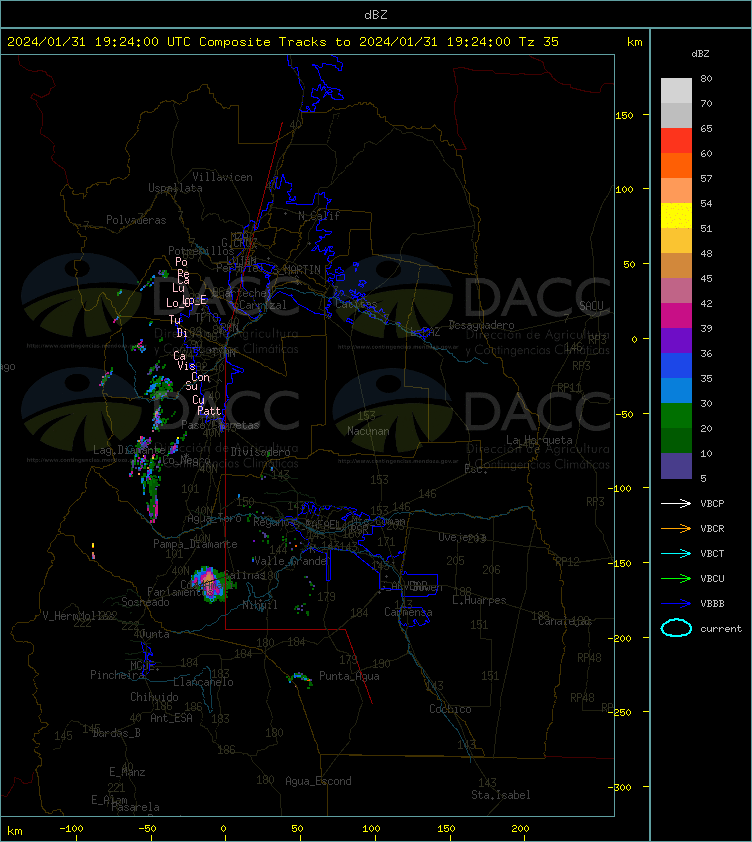Click the Agua_Escond location label

pos(319,781)
